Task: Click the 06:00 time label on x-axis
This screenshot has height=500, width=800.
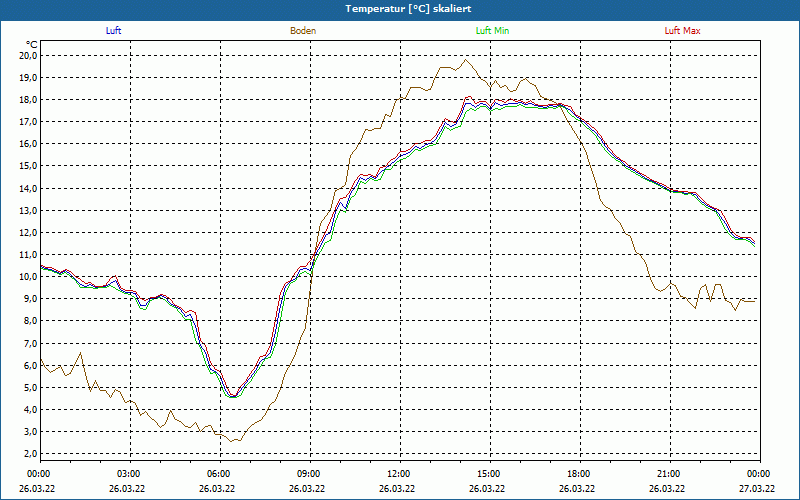Action: tap(218, 474)
